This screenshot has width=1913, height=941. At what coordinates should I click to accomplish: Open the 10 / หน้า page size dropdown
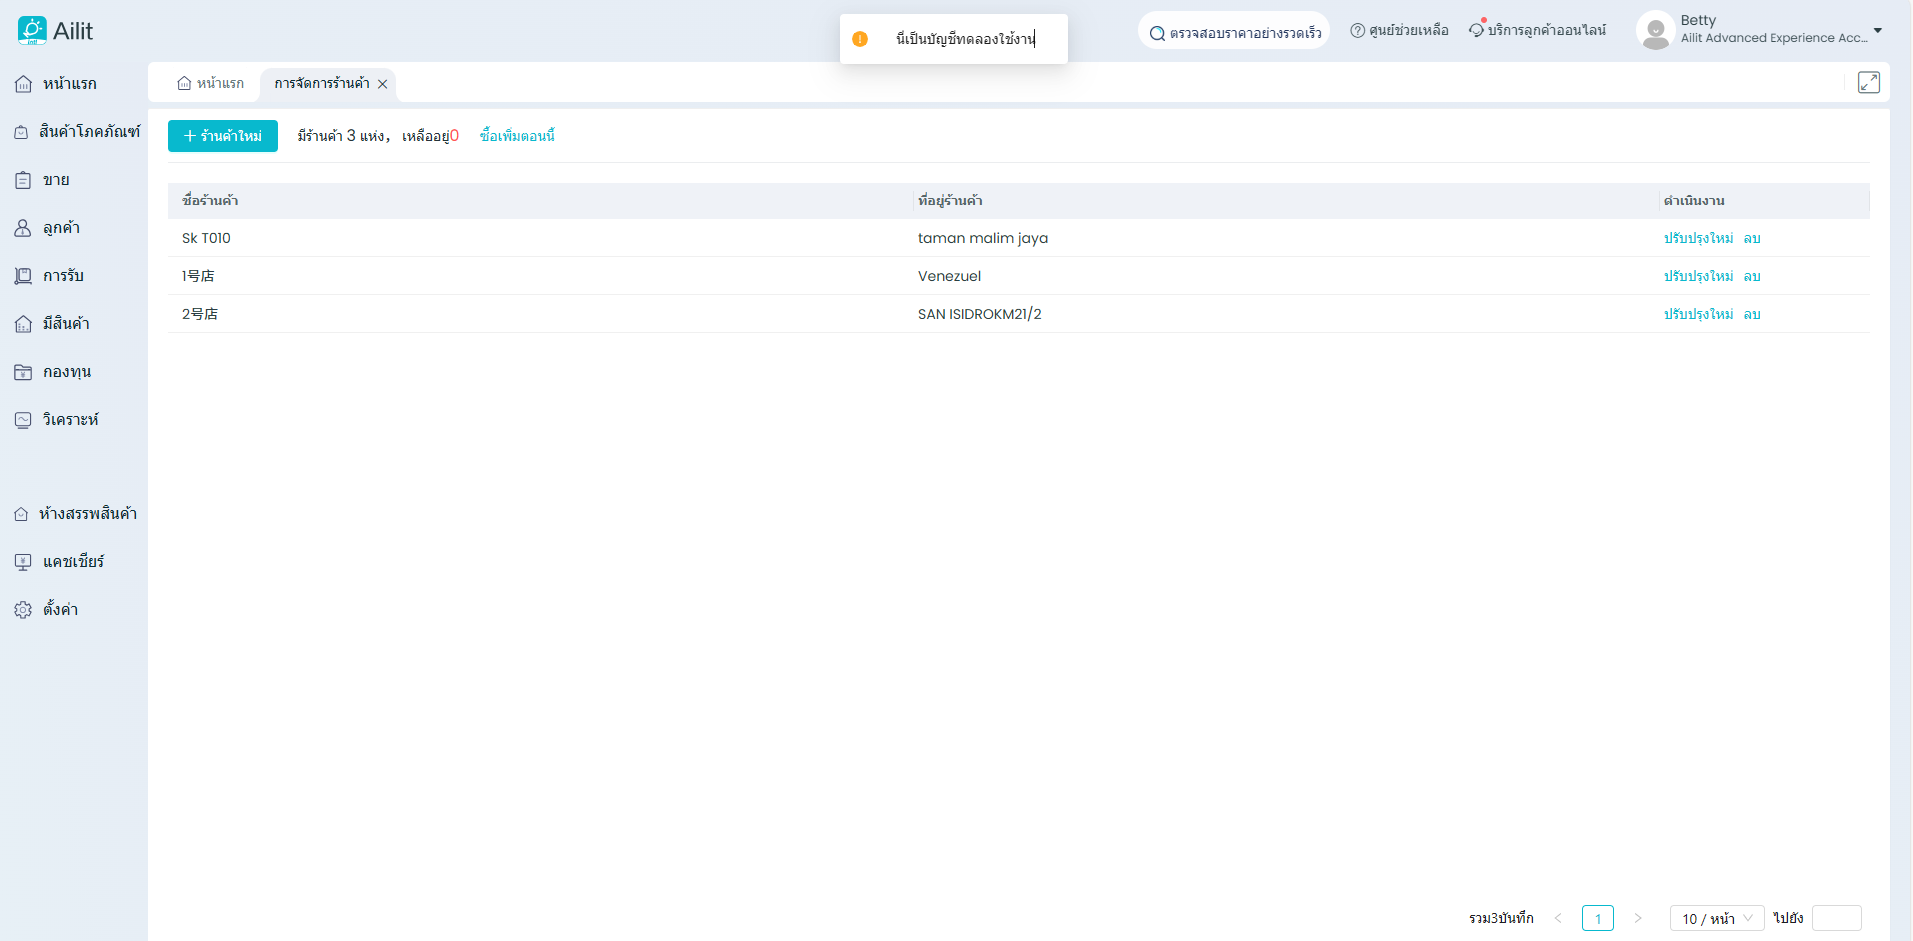1716,918
